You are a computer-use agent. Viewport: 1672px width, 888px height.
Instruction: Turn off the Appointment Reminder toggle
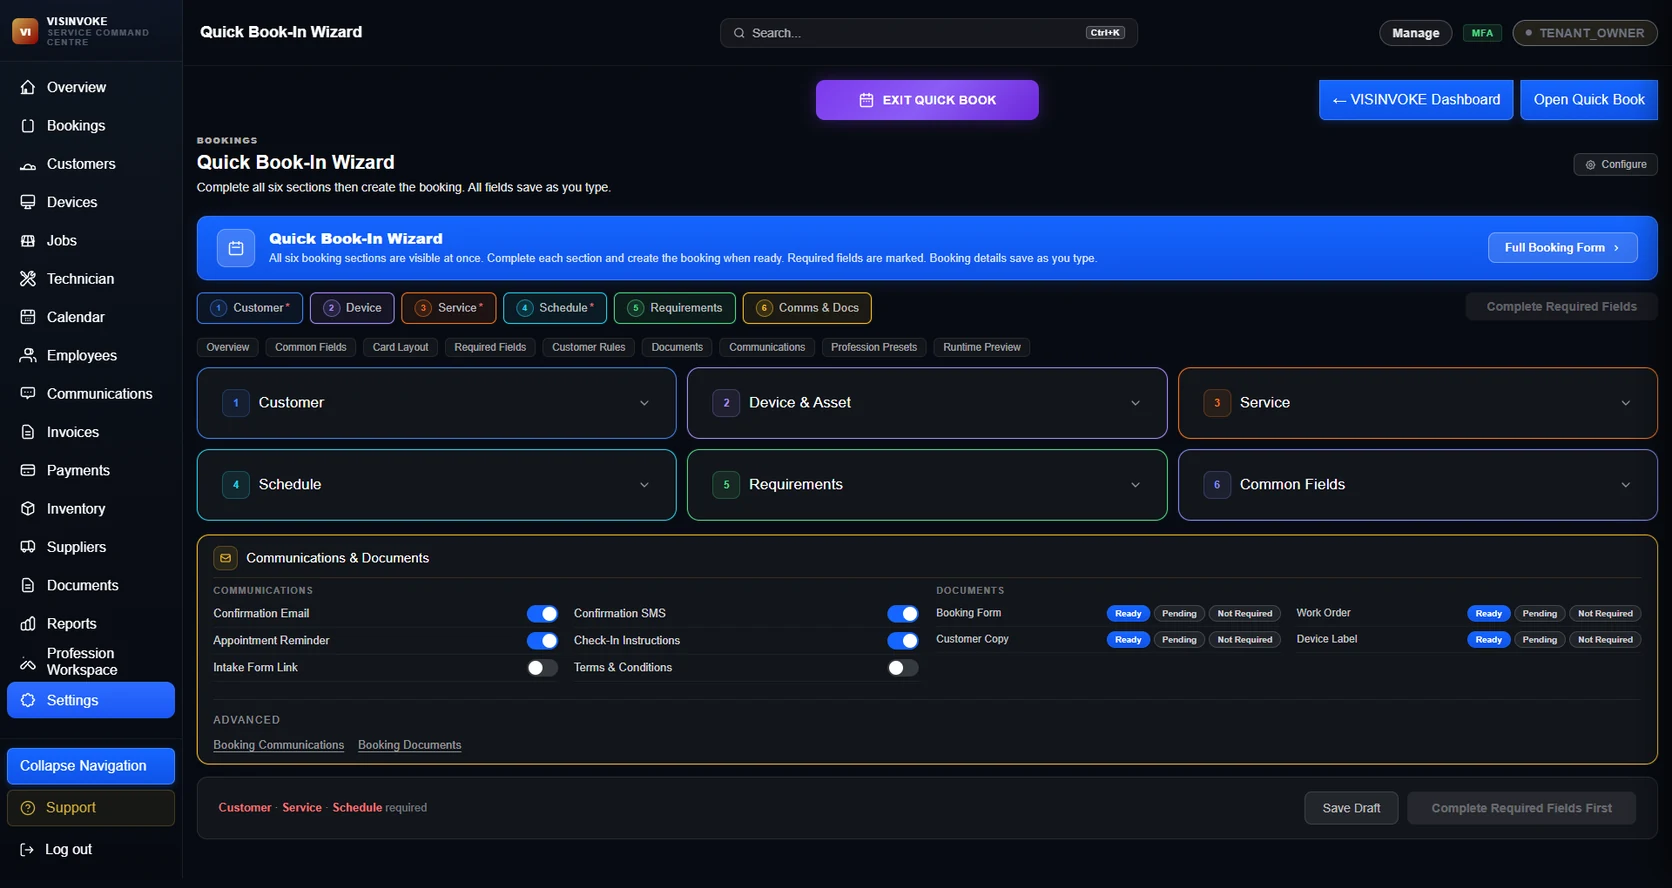542,641
